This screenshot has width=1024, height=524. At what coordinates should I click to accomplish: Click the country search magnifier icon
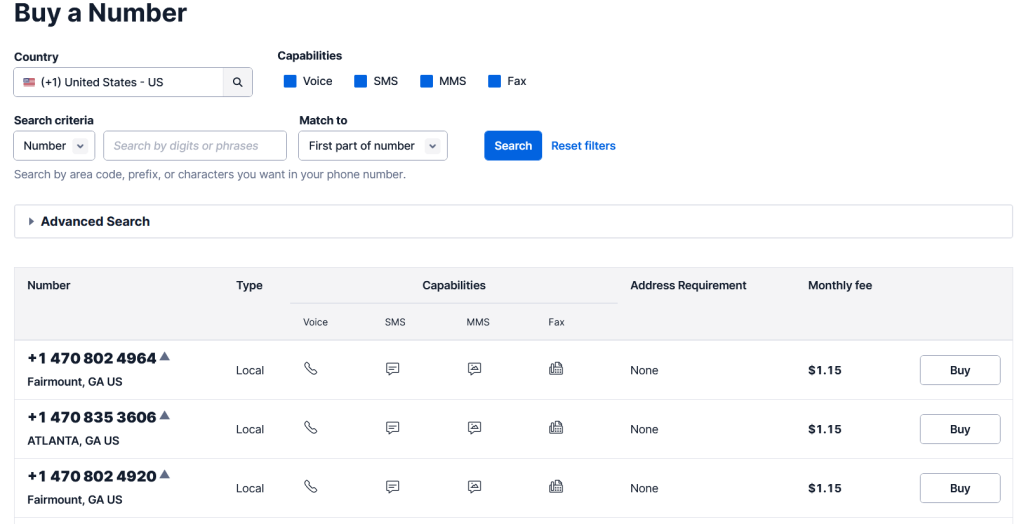coord(238,82)
